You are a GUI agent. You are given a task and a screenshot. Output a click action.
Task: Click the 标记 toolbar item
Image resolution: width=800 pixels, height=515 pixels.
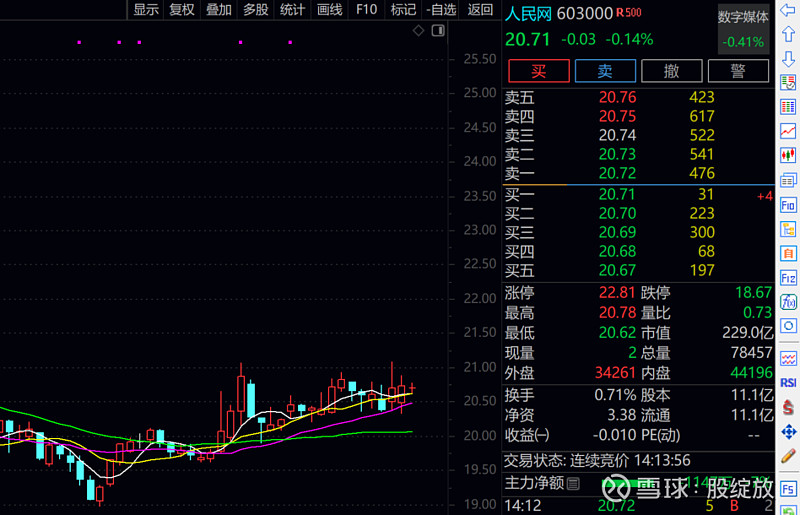click(403, 10)
